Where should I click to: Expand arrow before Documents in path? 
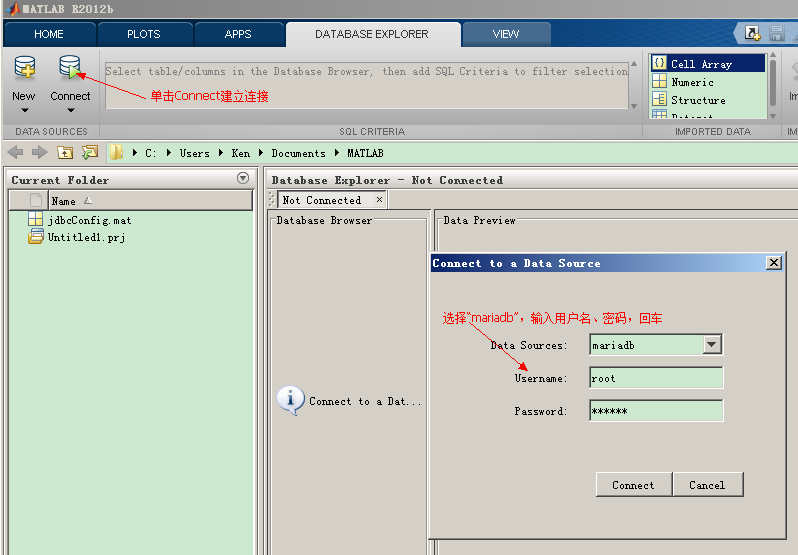(x=261, y=153)
